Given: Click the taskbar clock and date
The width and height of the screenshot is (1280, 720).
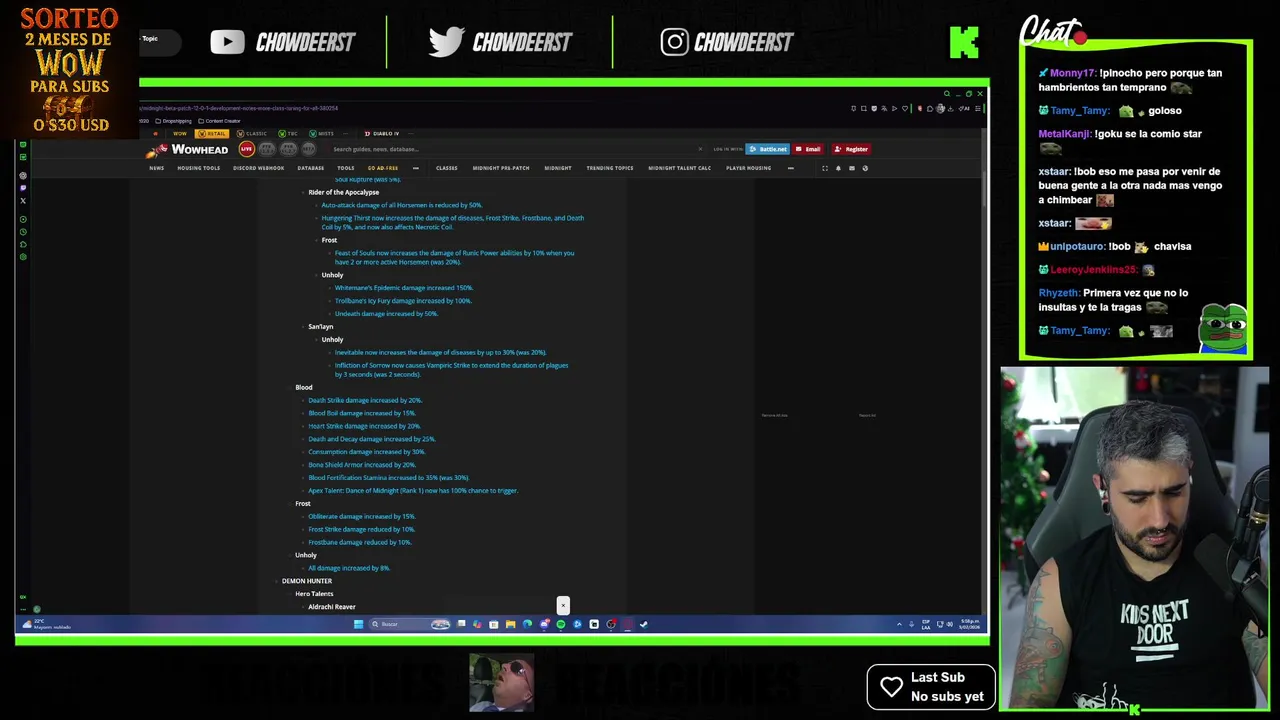Looking at the screenshot, I should 970,624.
